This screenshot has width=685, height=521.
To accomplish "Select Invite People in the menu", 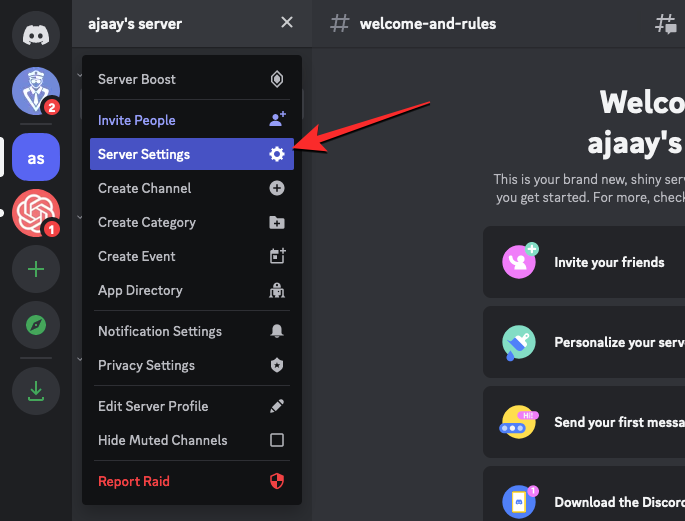I will click(191, 120).
